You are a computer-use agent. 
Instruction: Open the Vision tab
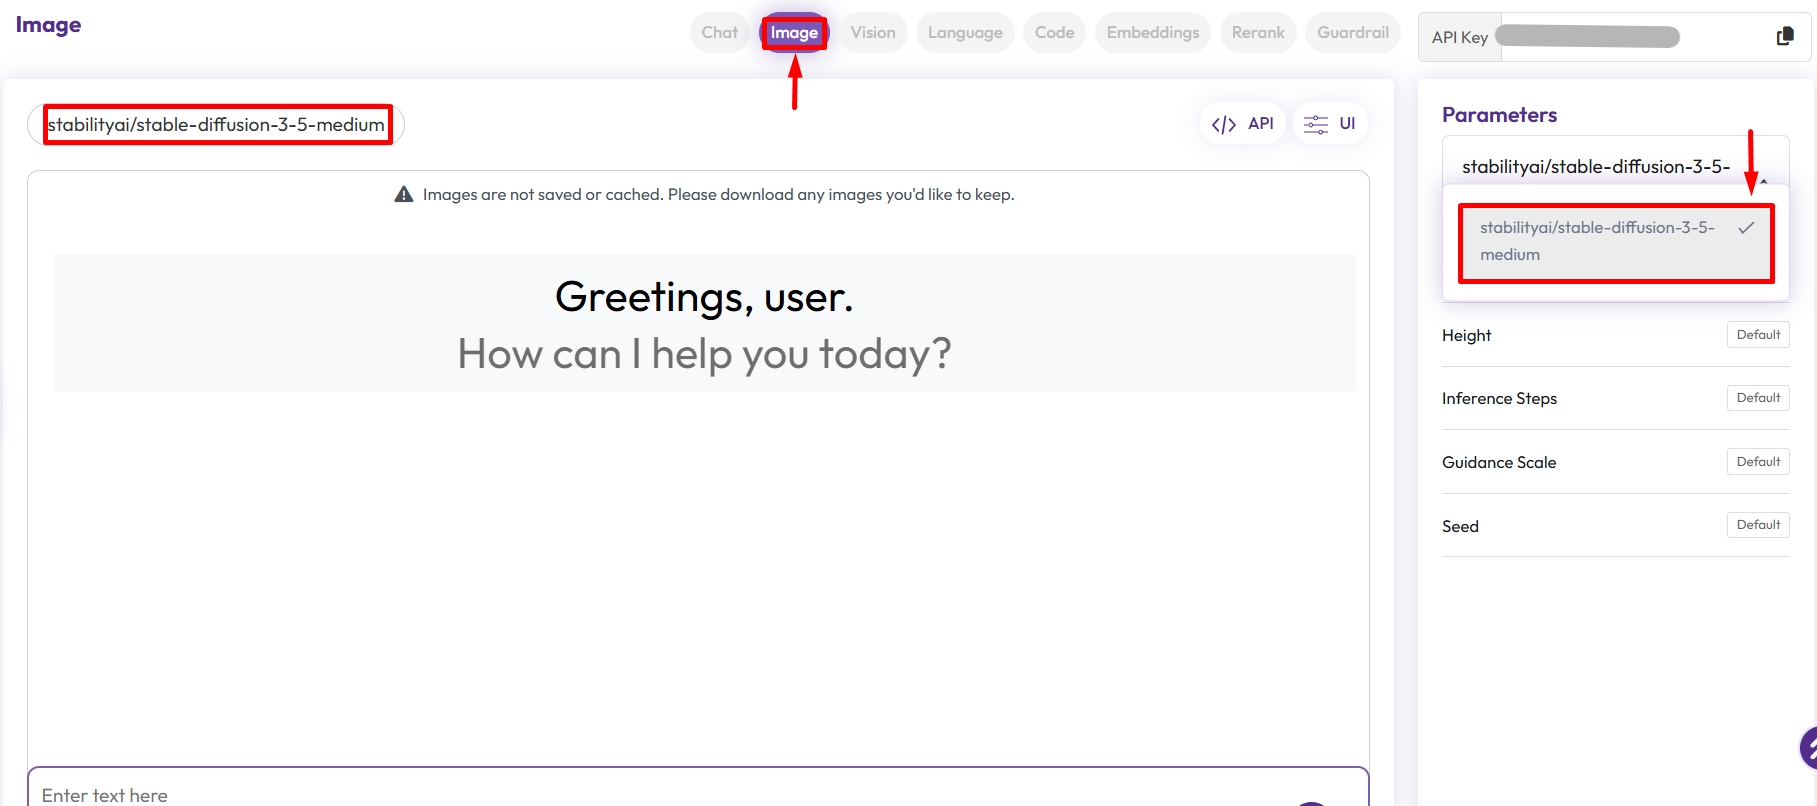(x=872, y=33)
